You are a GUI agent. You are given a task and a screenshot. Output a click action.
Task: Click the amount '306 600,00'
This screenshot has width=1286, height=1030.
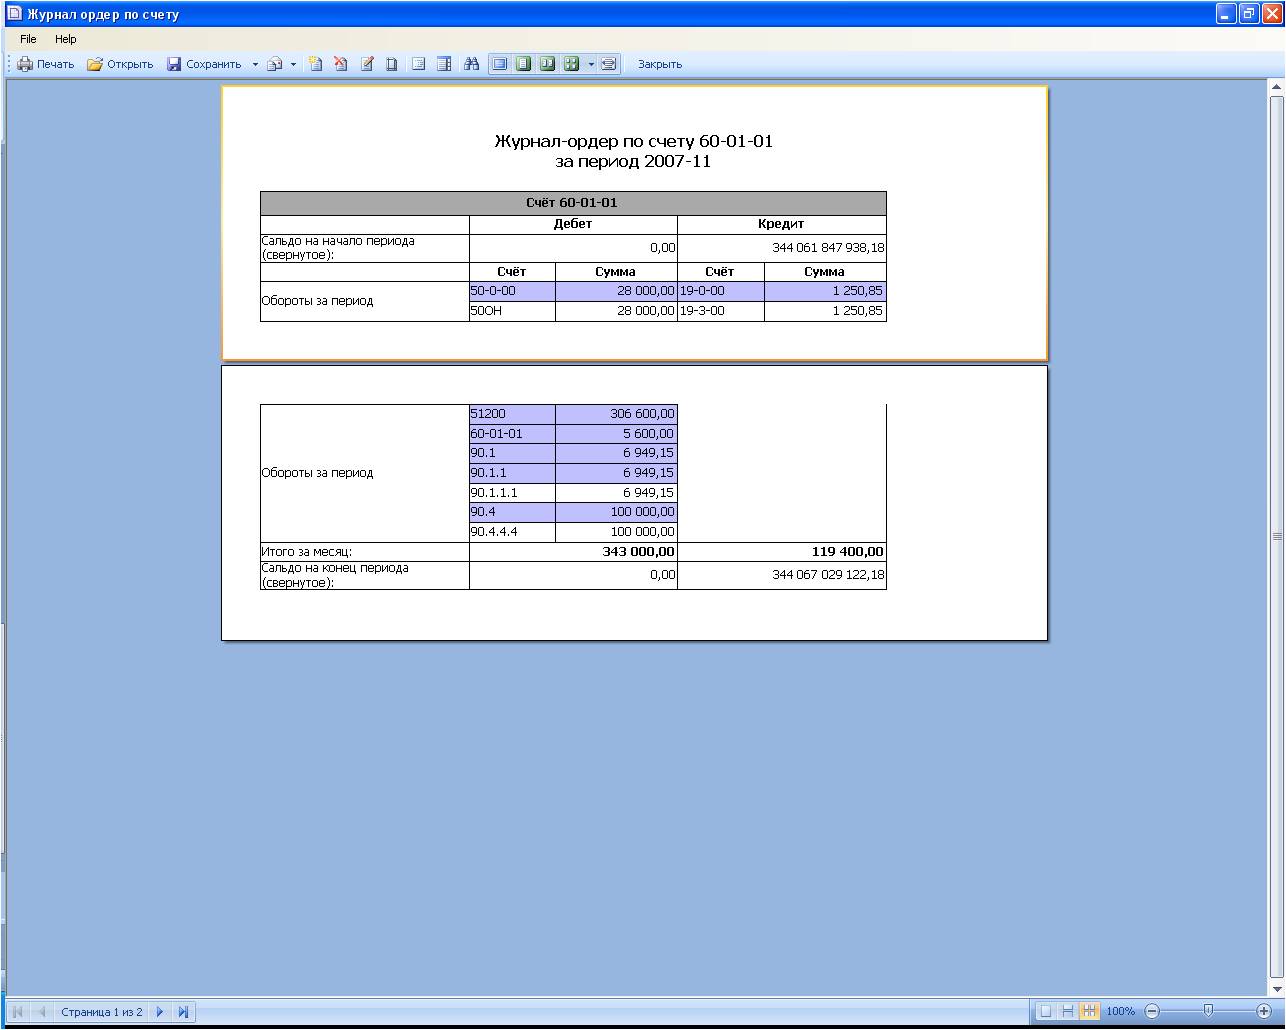click(x=616, y=414)
